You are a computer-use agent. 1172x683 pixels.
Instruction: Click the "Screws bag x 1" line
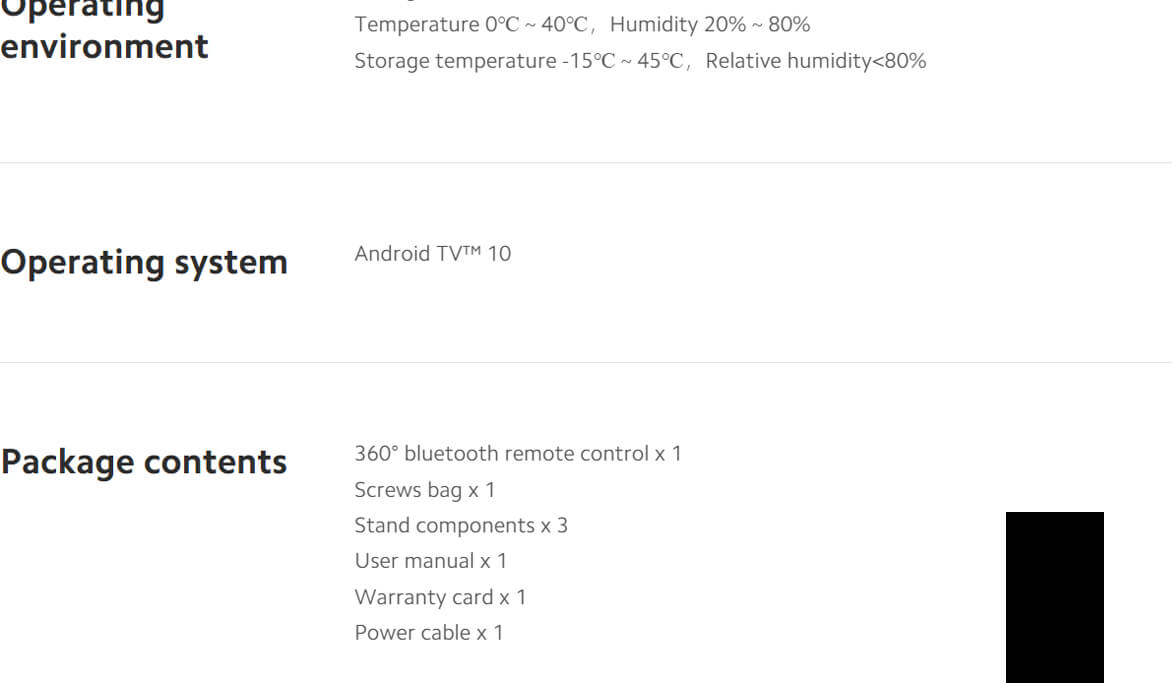coord(425,490)
